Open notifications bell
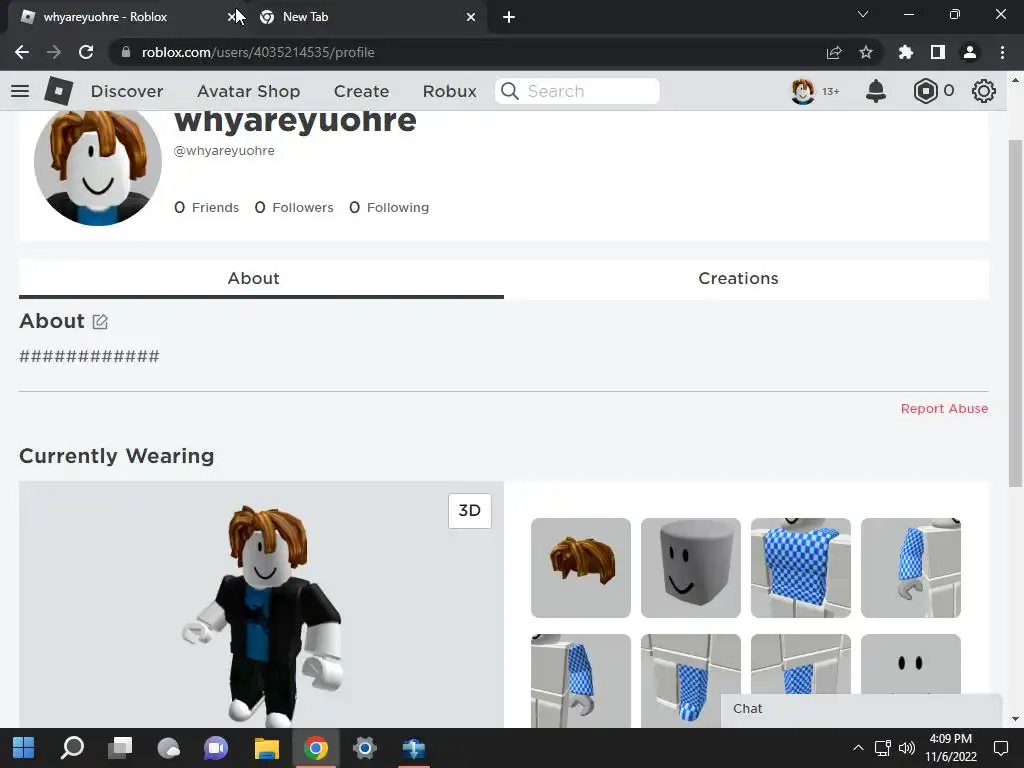 (x=876, y=91)
